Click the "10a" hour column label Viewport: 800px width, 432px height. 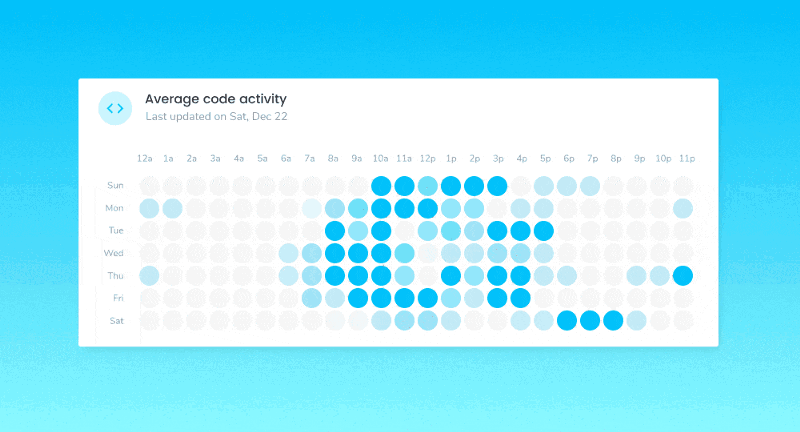click(380, 158)
